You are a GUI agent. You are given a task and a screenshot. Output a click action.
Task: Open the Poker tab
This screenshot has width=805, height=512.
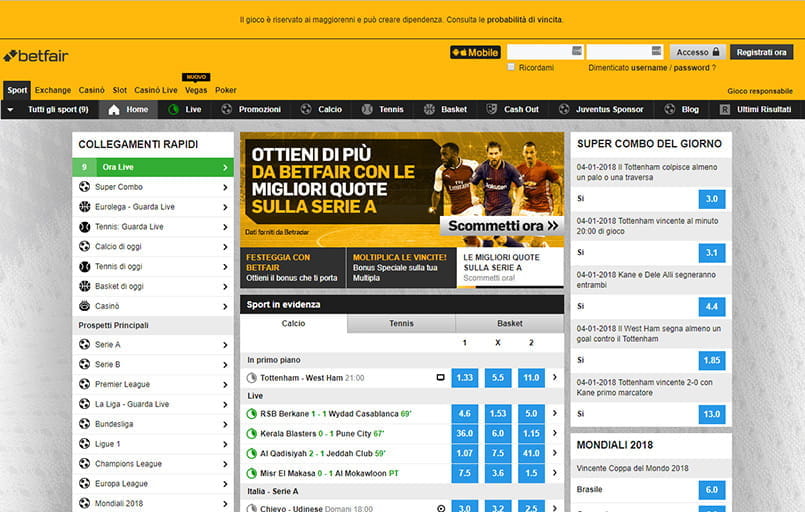225,90
